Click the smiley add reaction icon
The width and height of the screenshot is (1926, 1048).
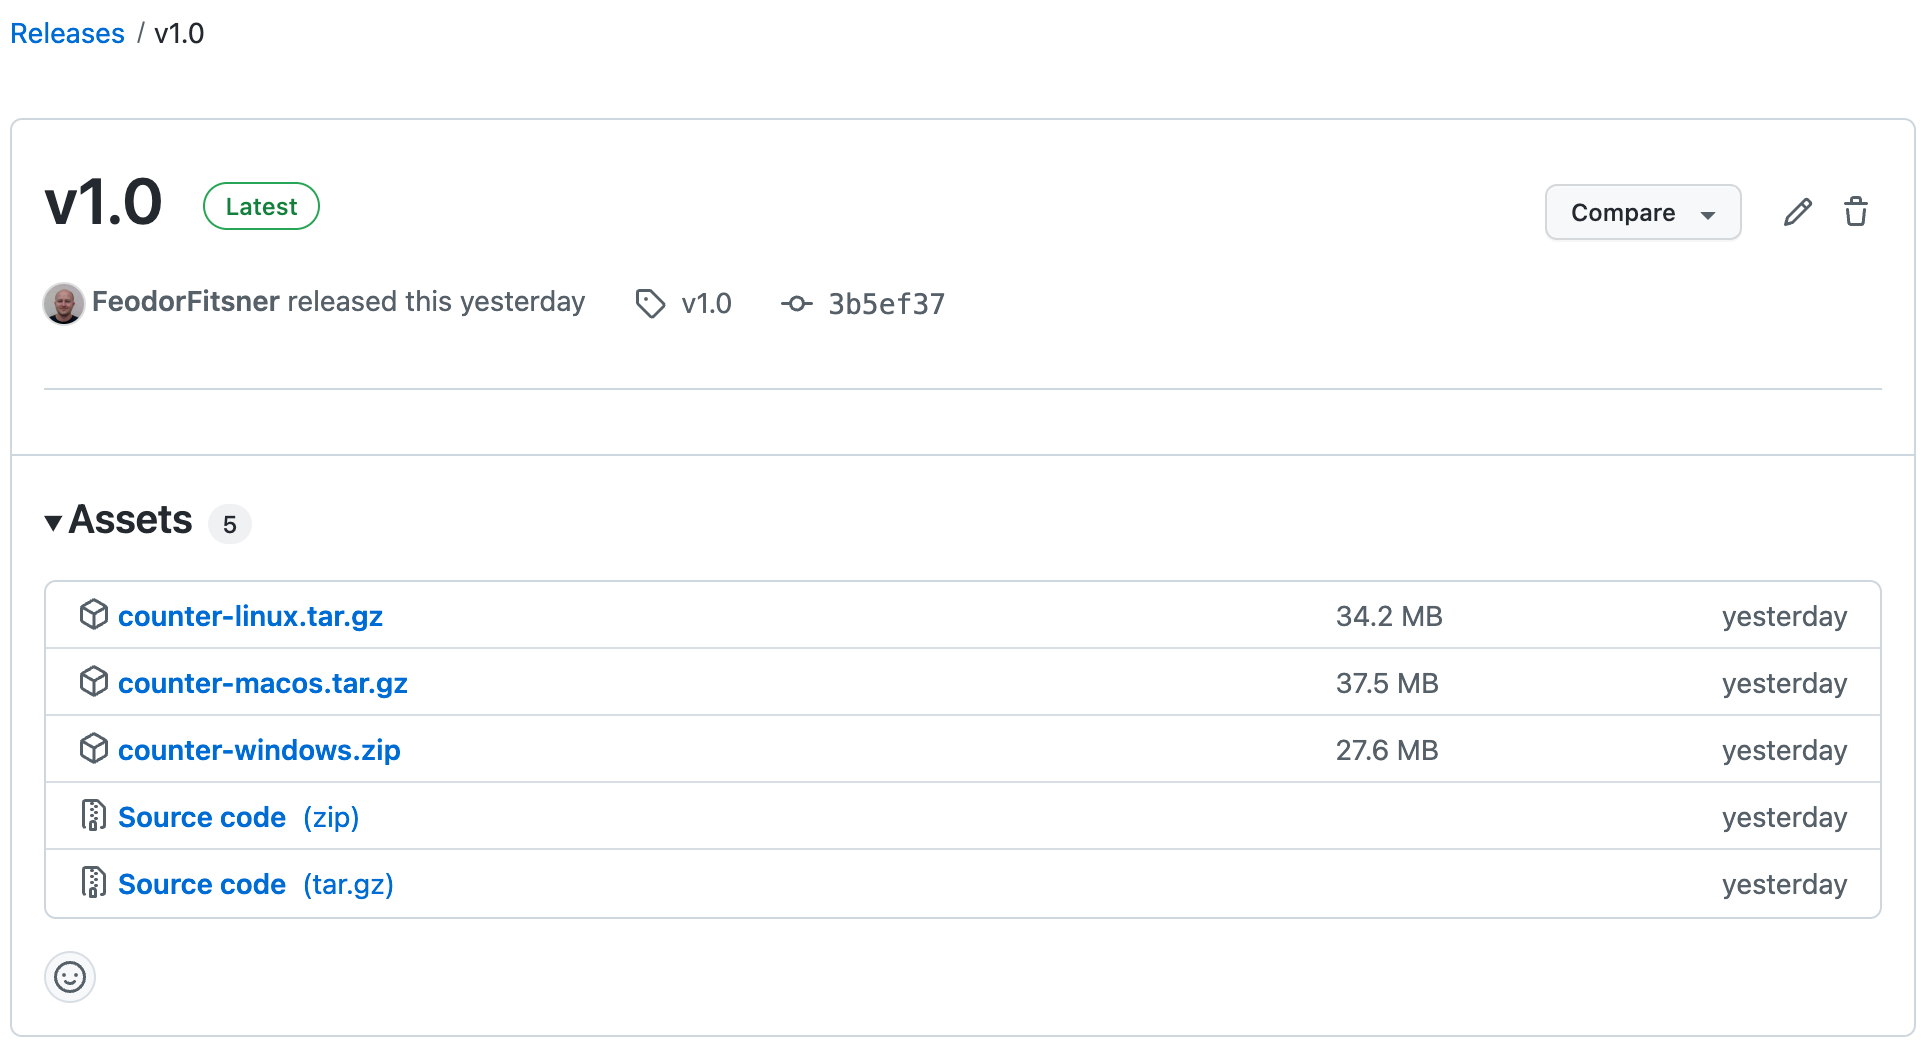(70, 977)
